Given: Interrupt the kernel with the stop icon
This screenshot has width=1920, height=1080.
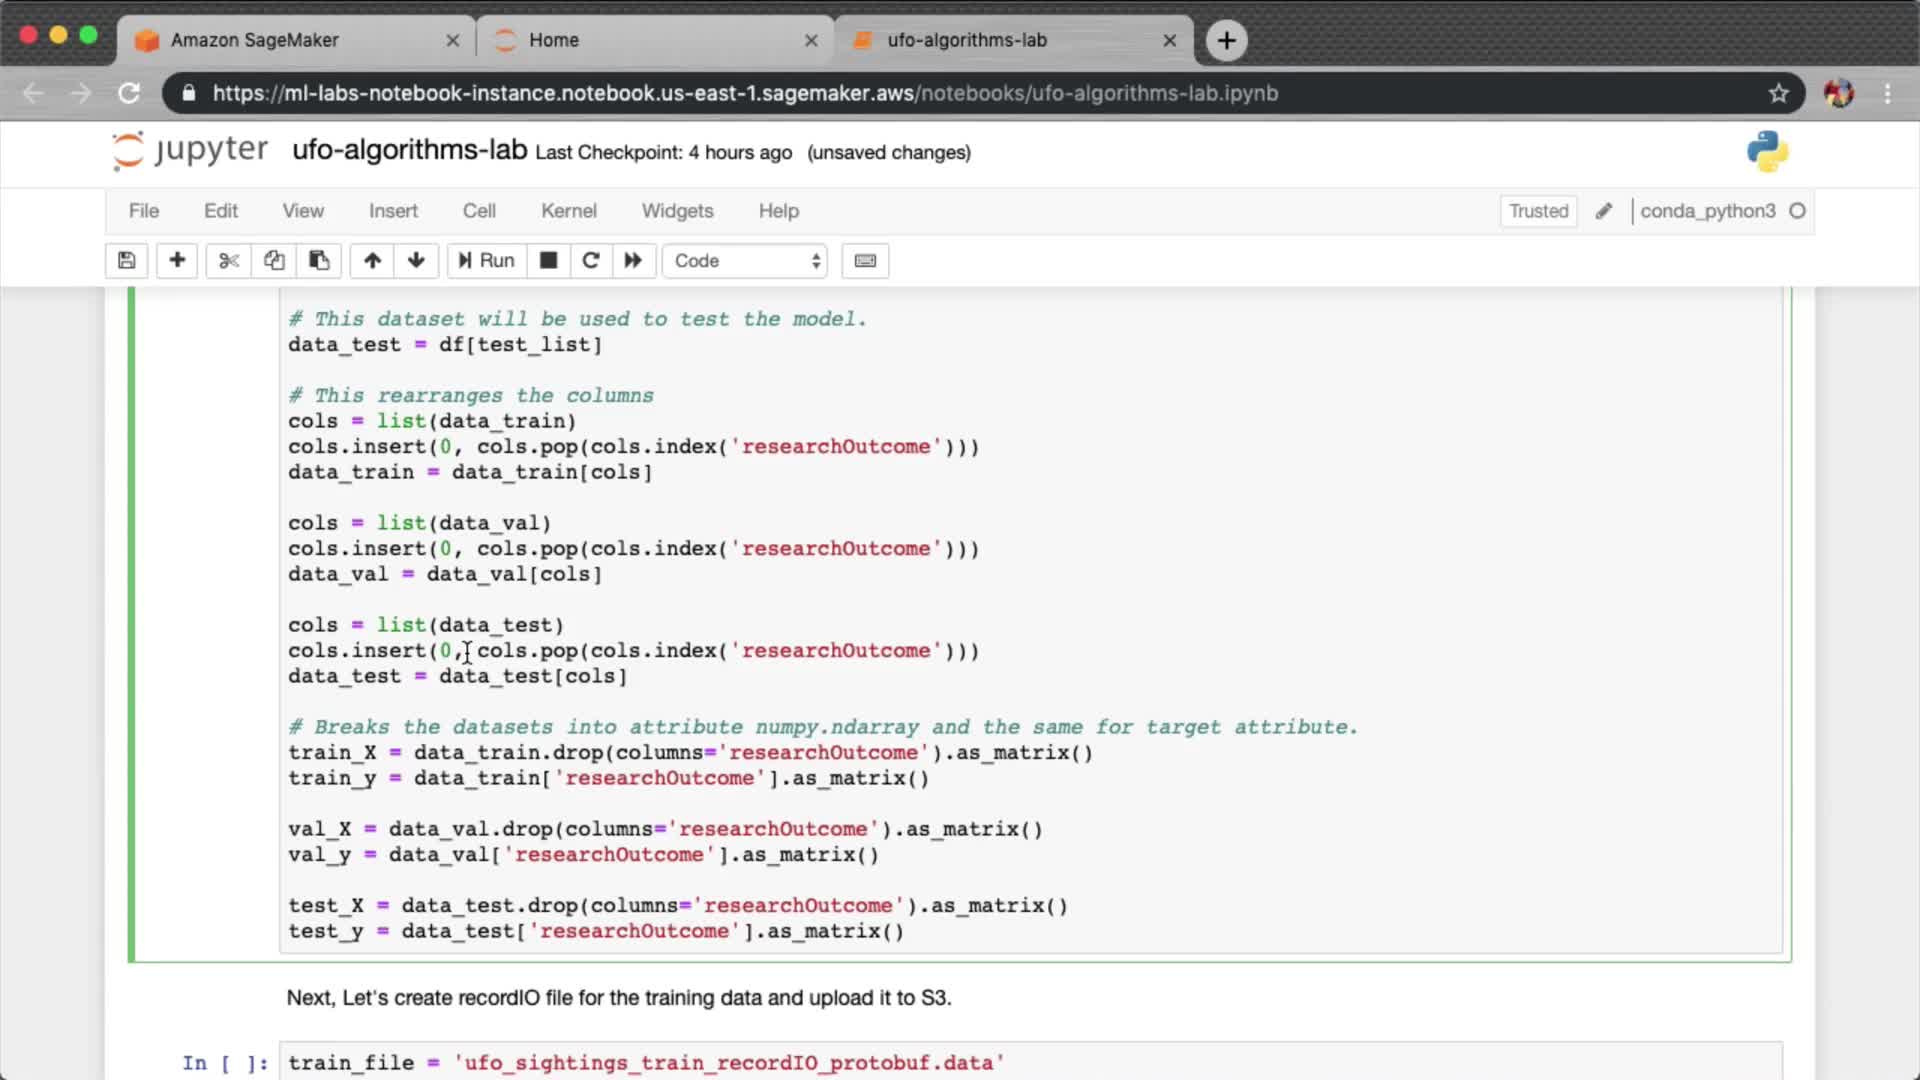Looking at the screenshot, I should [x=548, y=261].
